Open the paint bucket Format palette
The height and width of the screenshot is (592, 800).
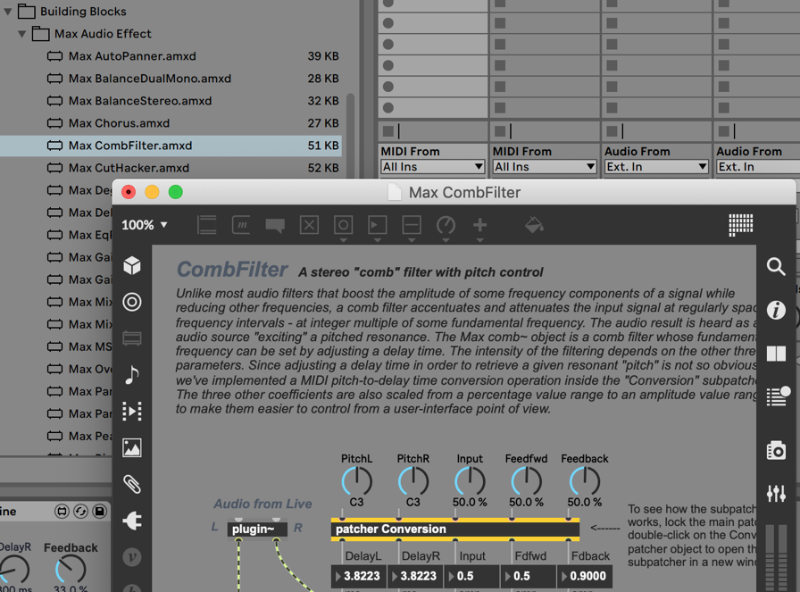[x=534, y=225]
